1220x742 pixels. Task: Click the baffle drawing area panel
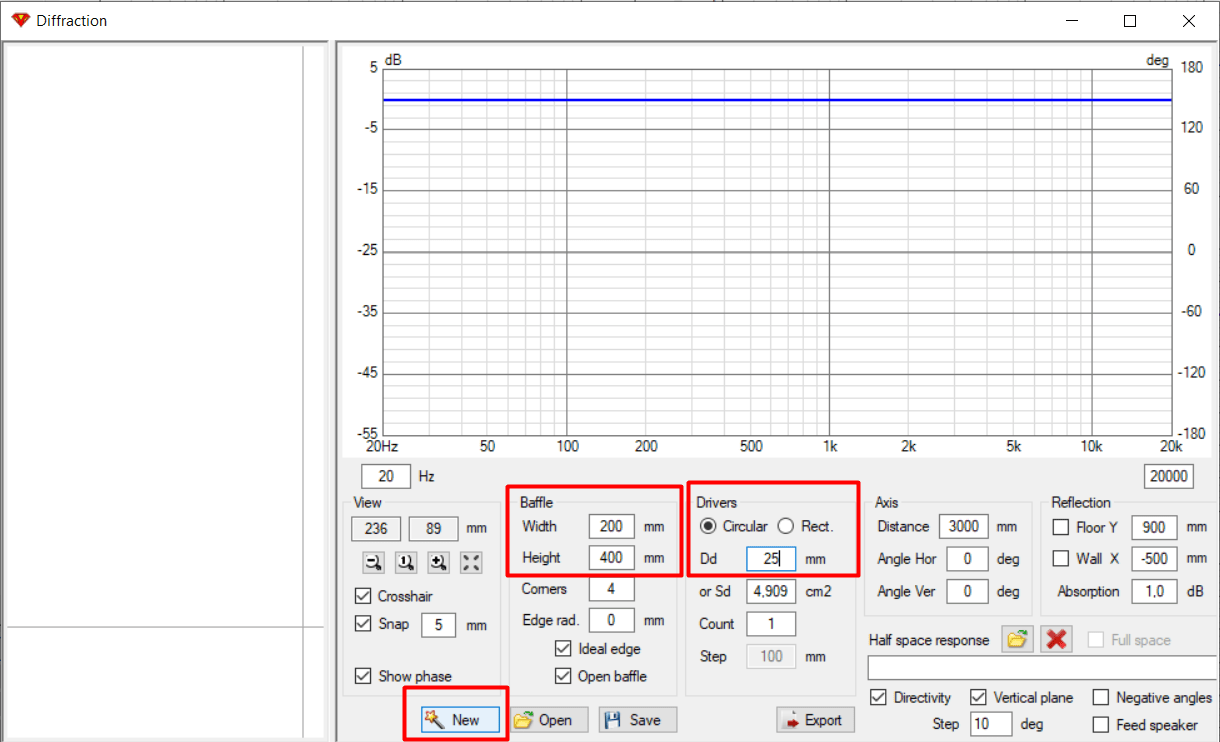point(165,392)
